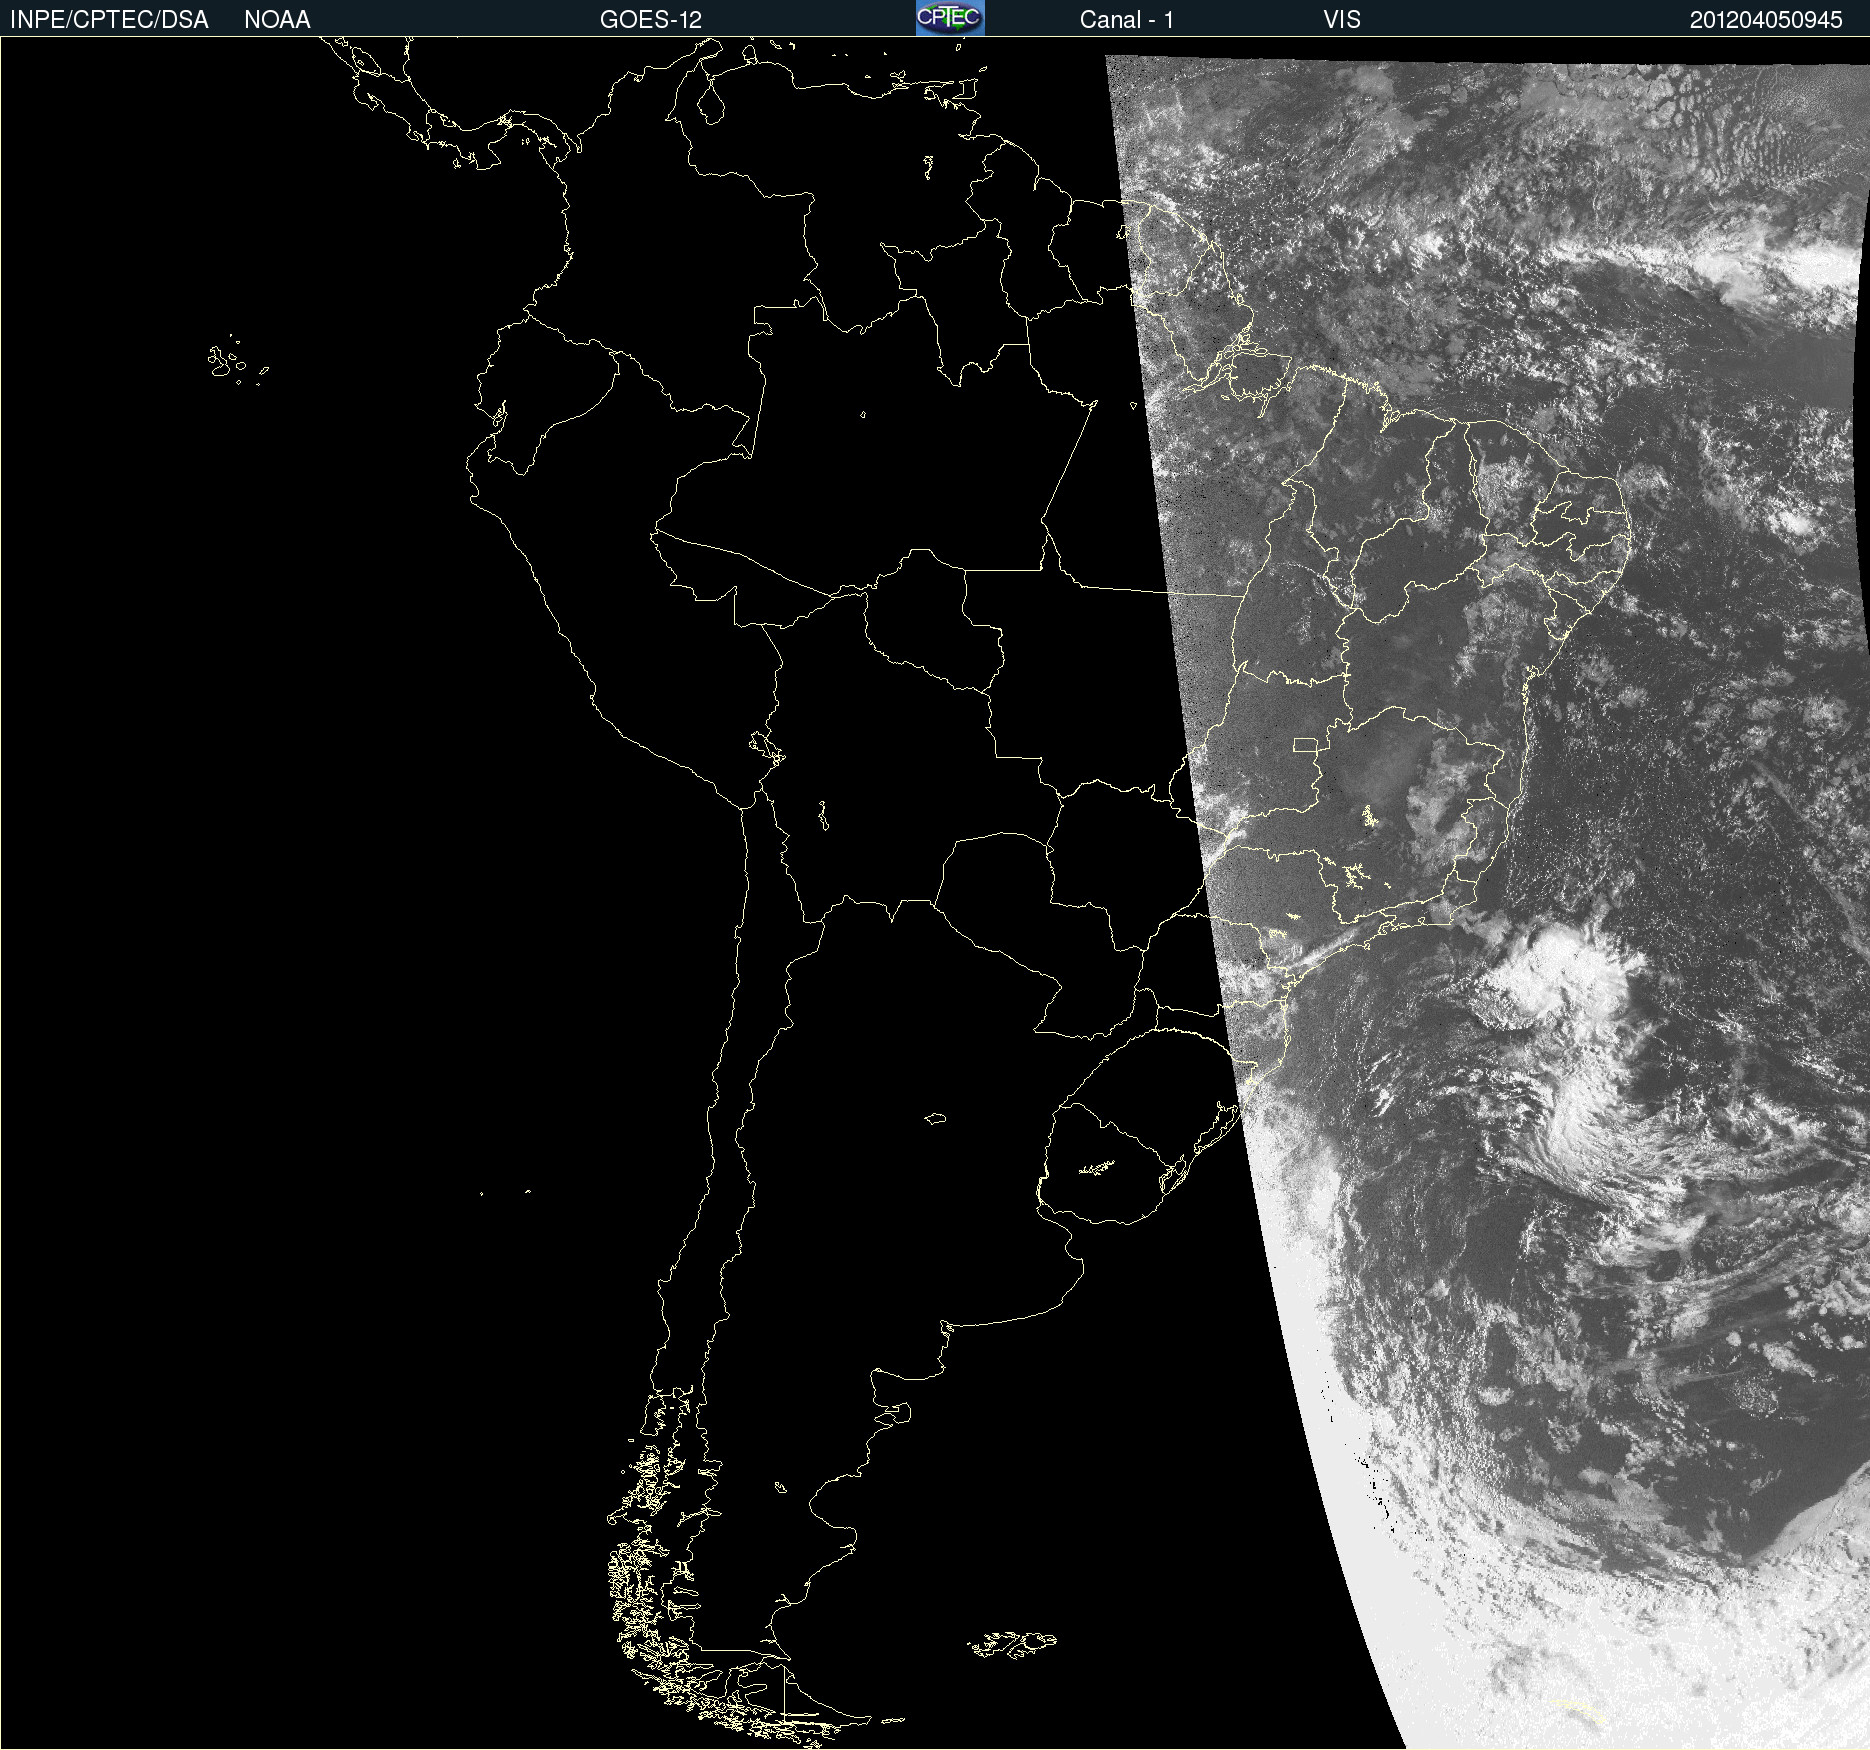The image size is (1870, 1750).
Task: Click the CPTEC logo in header
Action: point(950,18)
